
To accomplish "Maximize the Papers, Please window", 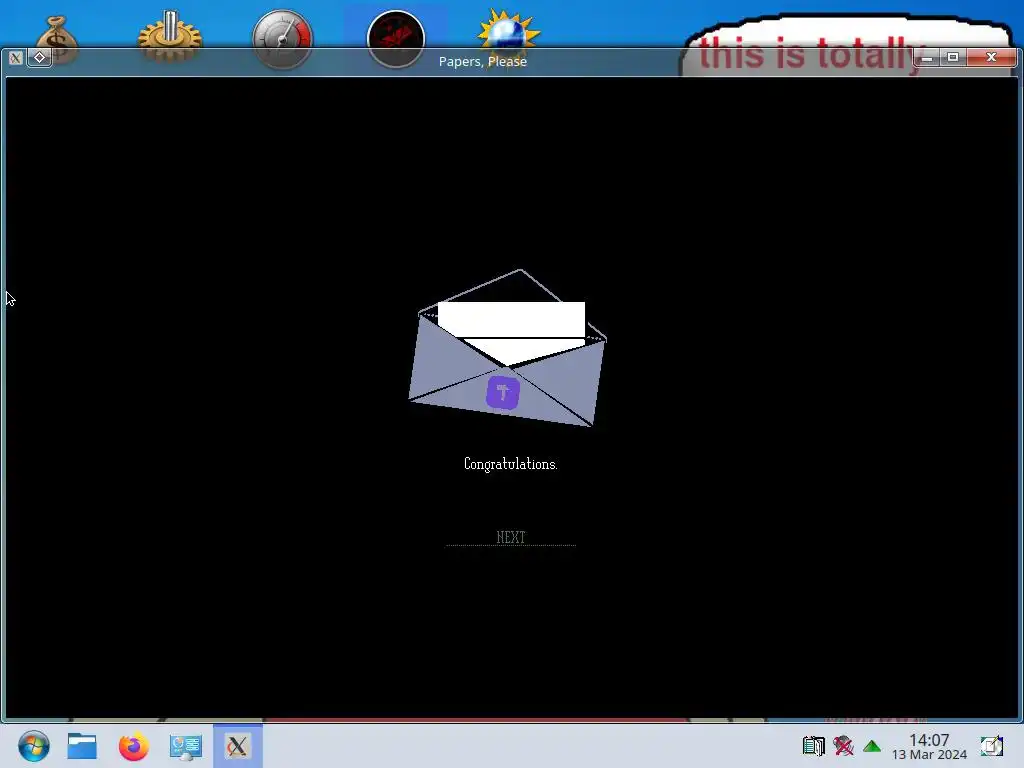I will click(x=953, y=57).
